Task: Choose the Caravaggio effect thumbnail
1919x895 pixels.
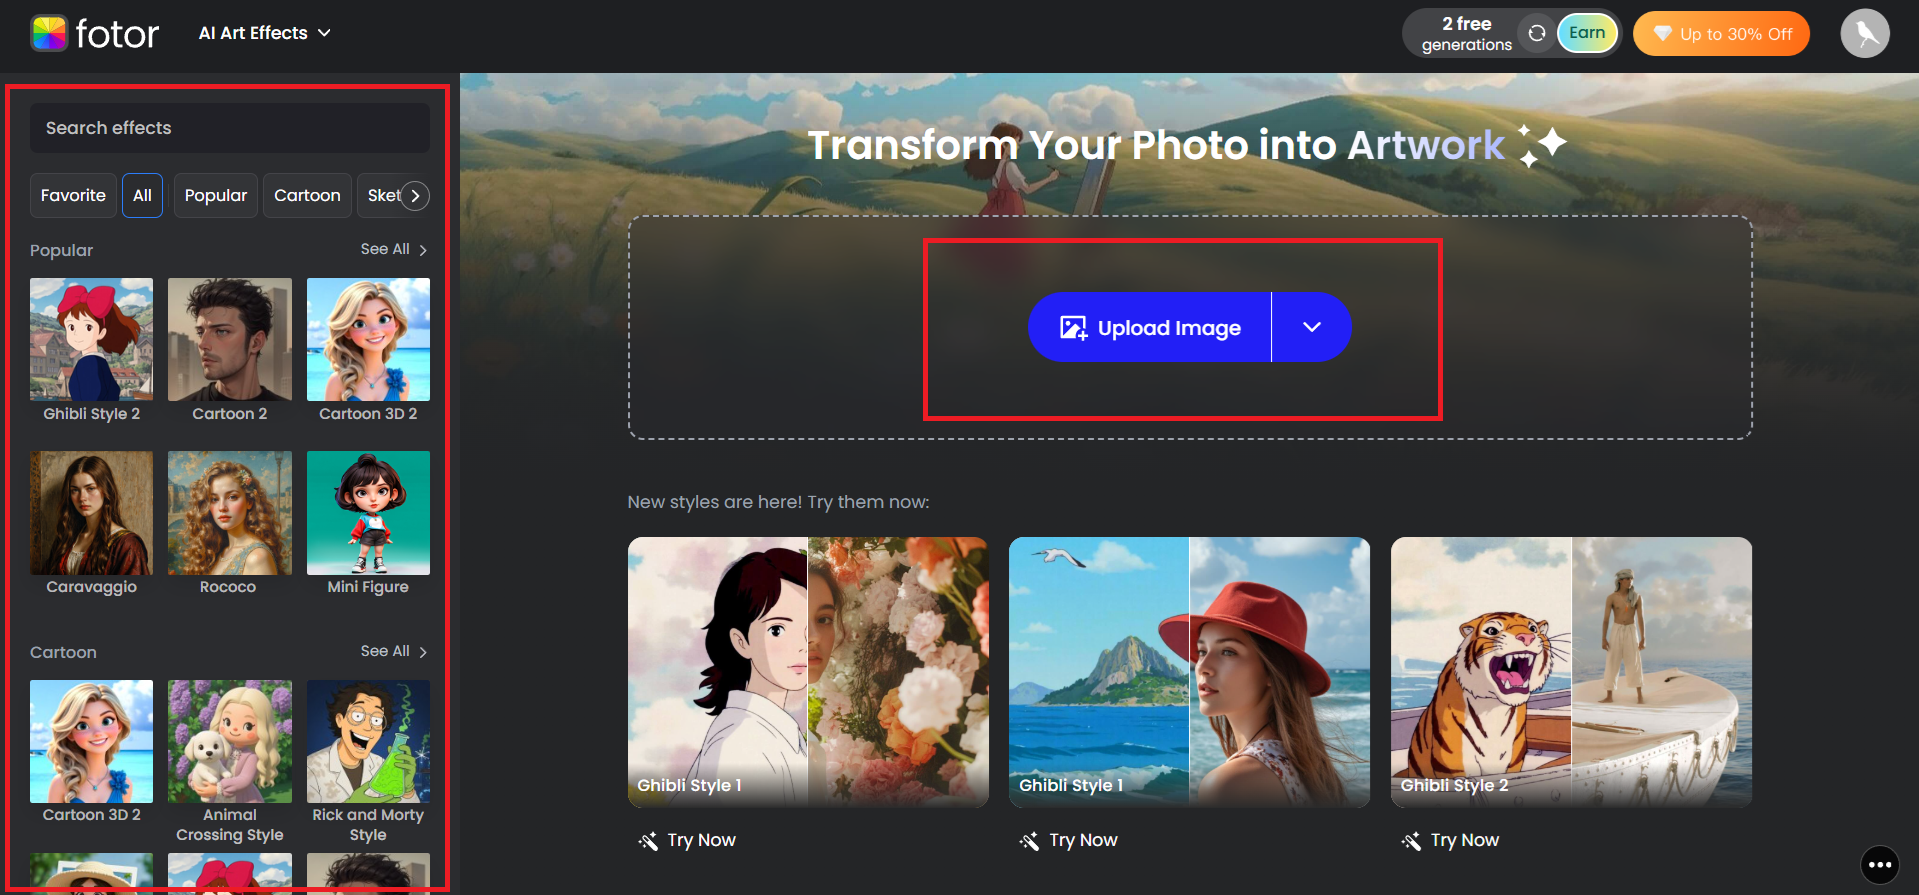Action: pyautogui.click(x=91, y=513)
